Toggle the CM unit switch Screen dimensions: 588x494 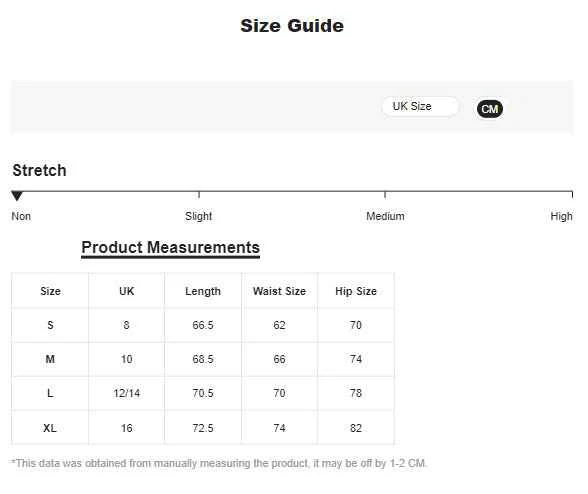coord(490,109)
